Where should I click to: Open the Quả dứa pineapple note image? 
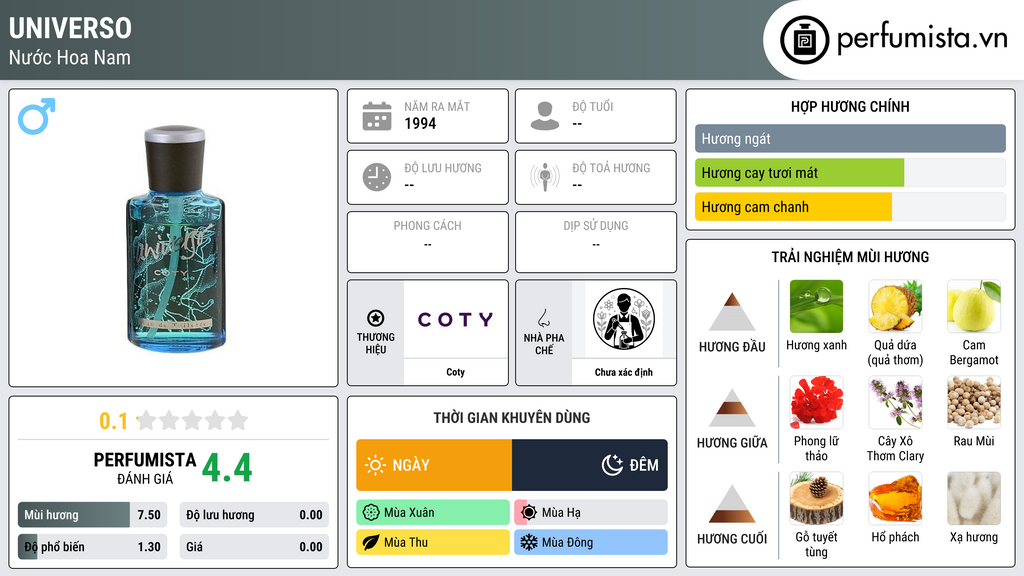(895, 306)
